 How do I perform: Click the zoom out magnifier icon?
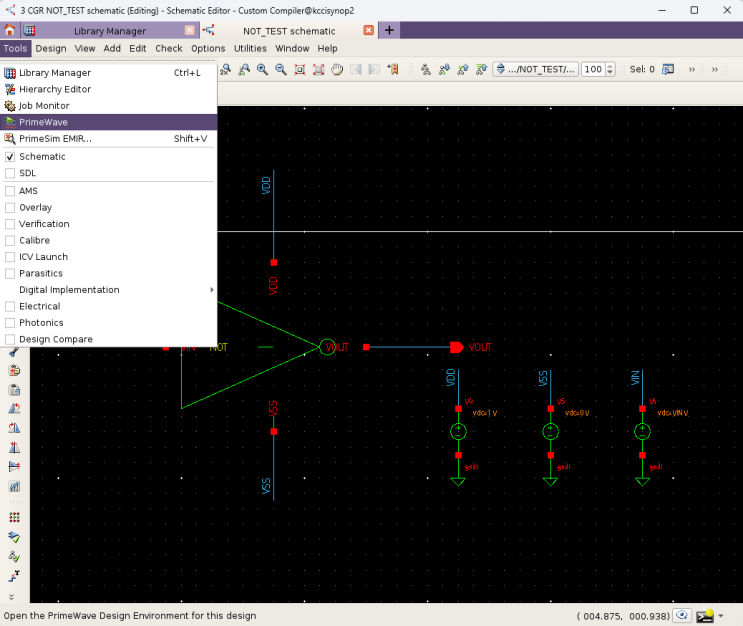pyautogui.click(x=281, y=69)
